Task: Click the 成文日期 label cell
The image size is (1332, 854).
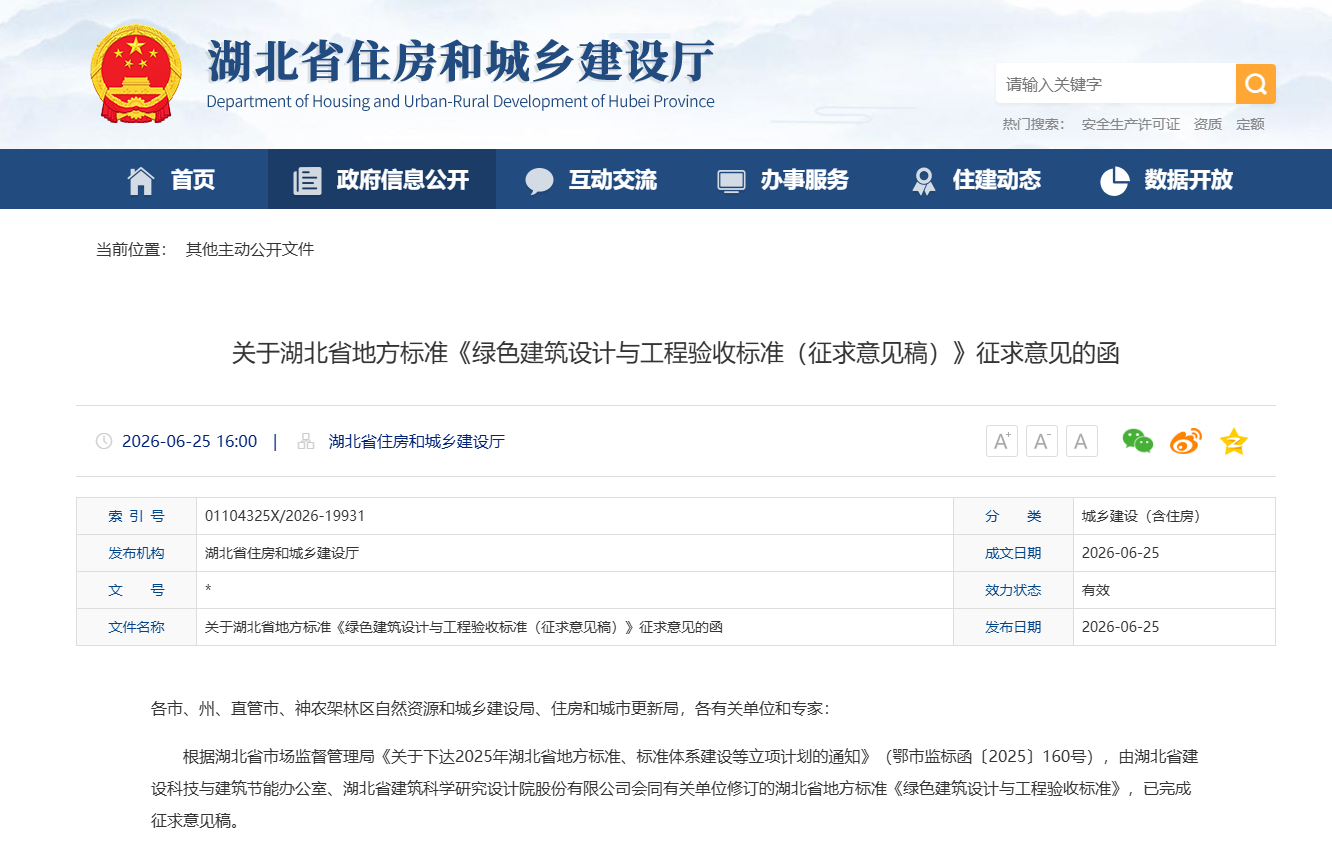Action: 1013,553
